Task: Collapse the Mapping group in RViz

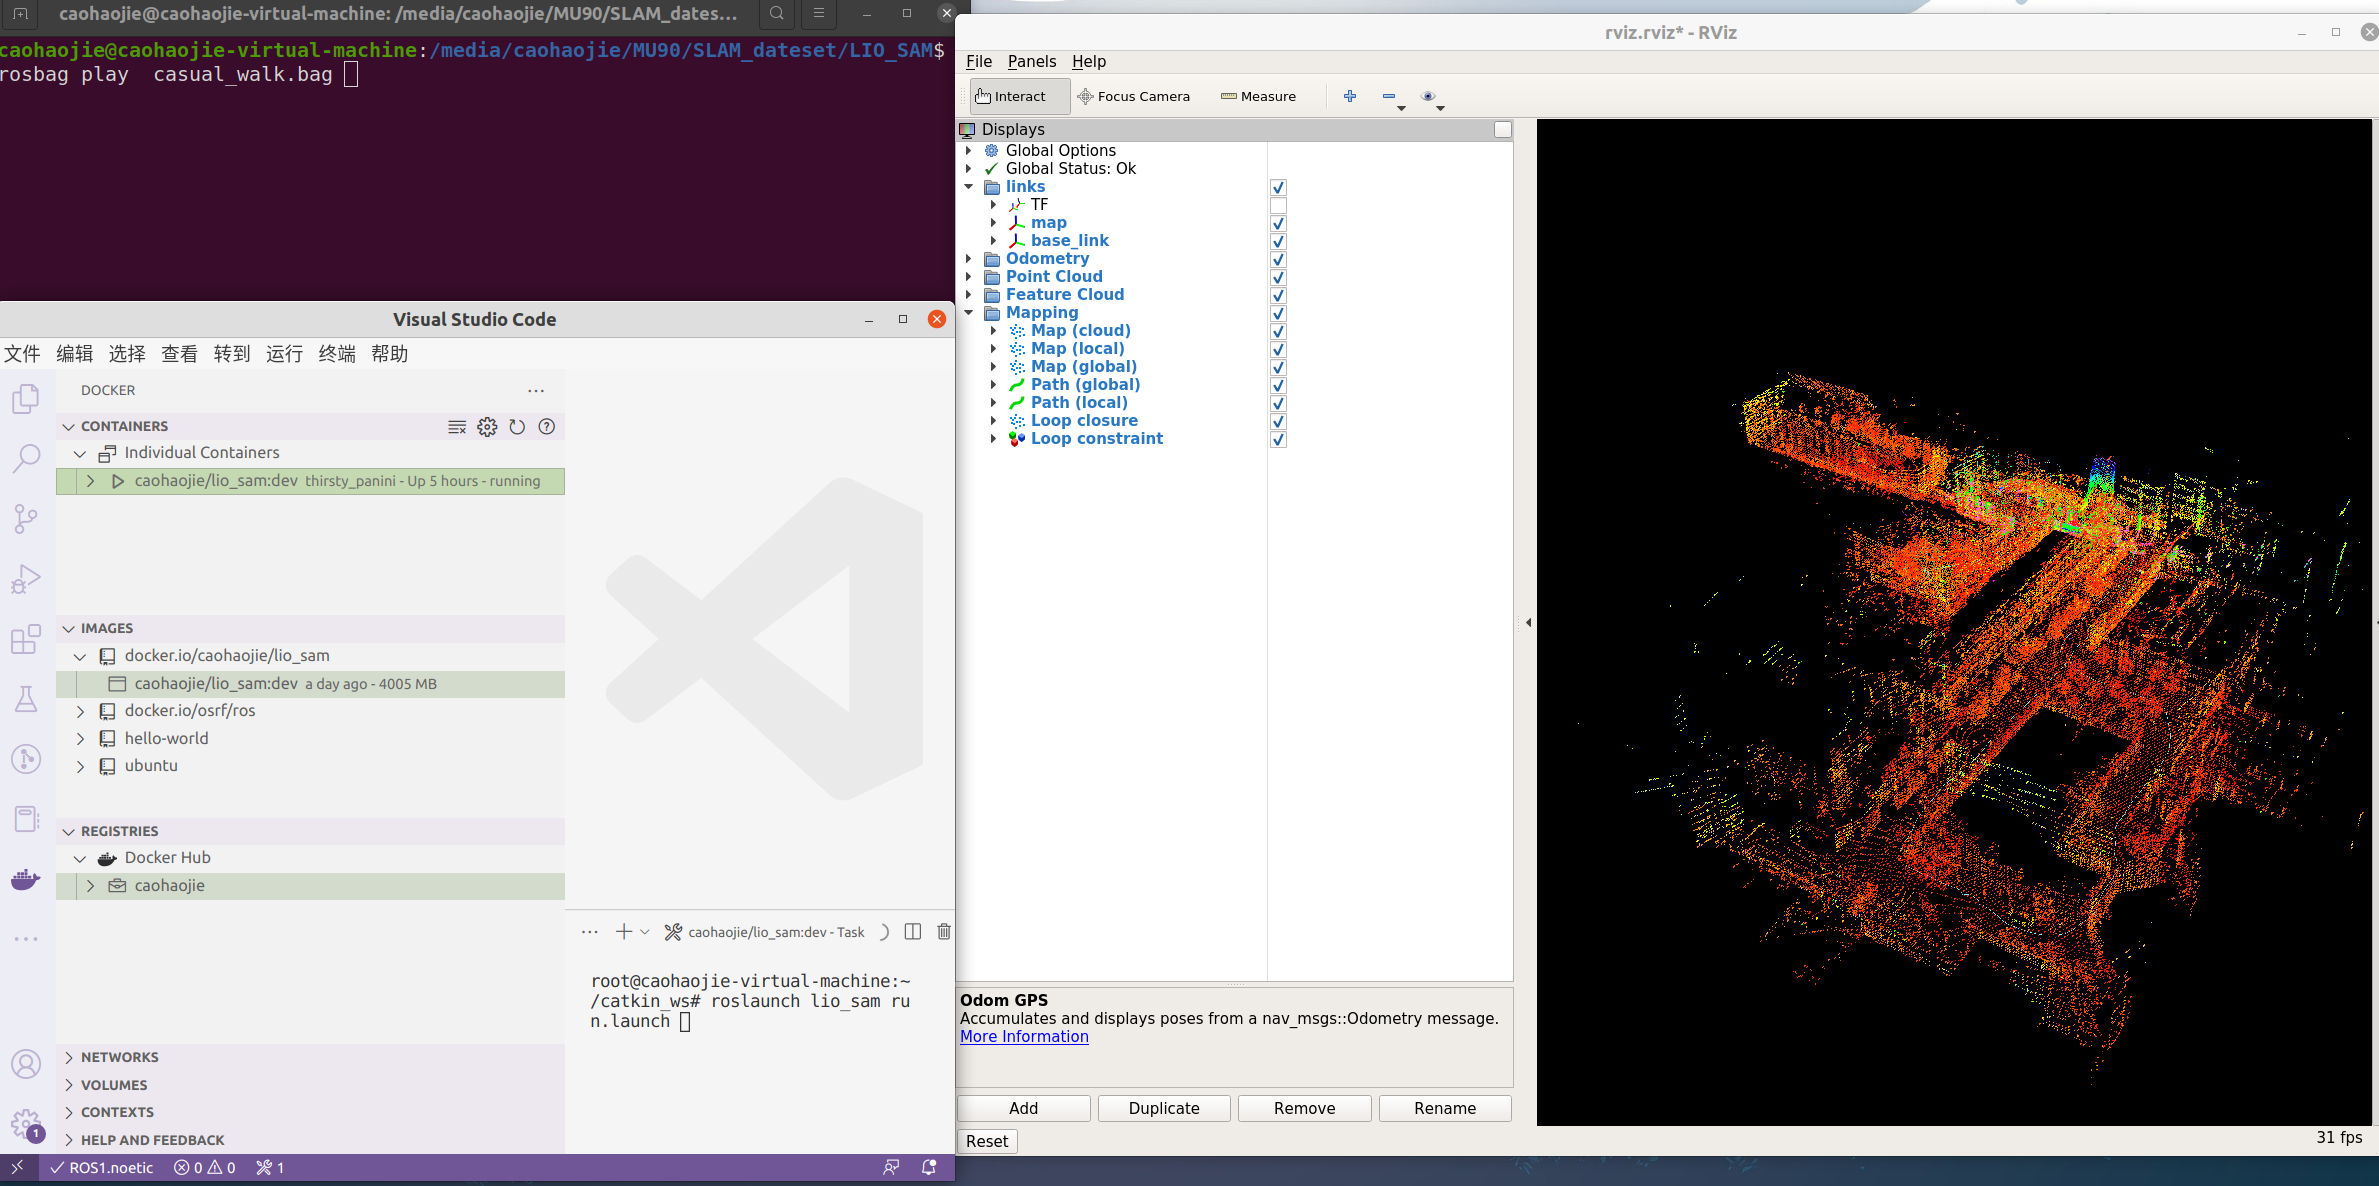Action: 968,313
